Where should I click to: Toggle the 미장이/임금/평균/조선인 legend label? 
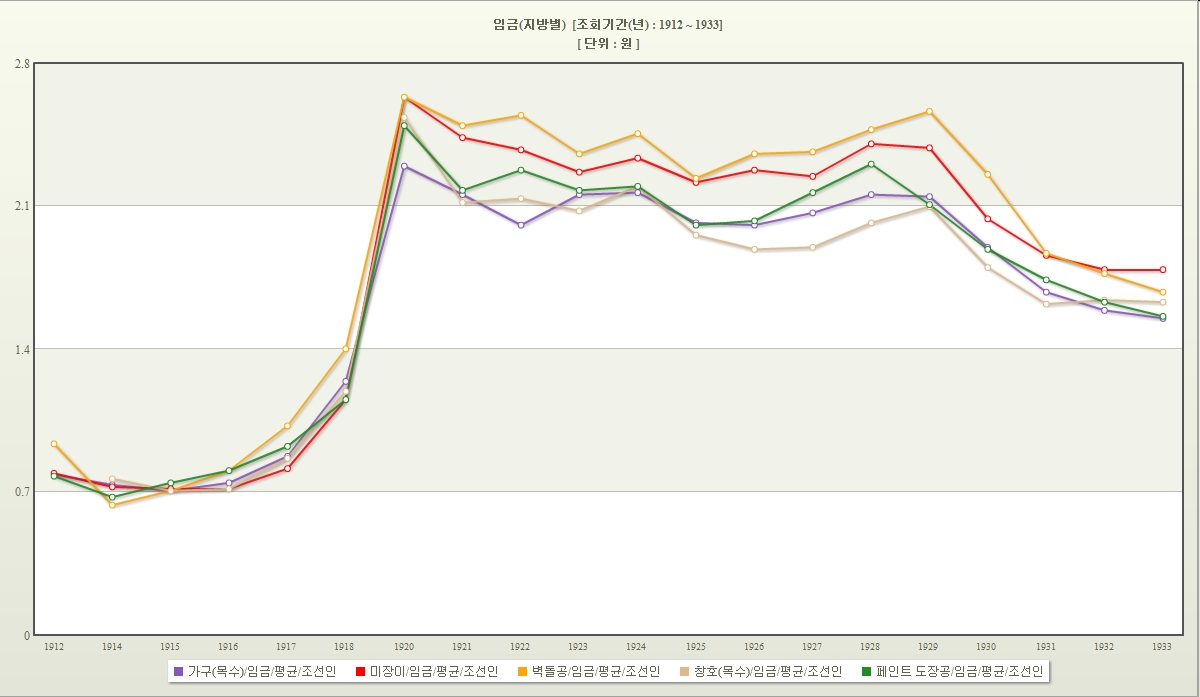pos(433,671)
